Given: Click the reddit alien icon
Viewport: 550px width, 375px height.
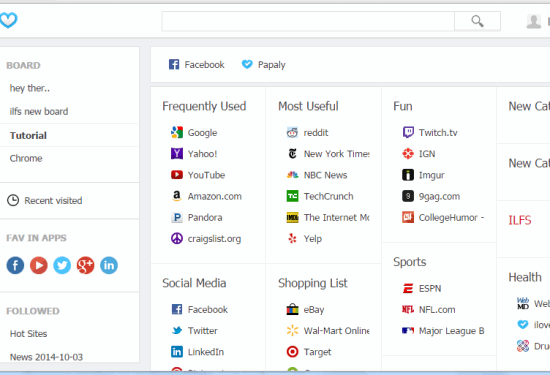Looking at the screenshot, I should point(292,132).
